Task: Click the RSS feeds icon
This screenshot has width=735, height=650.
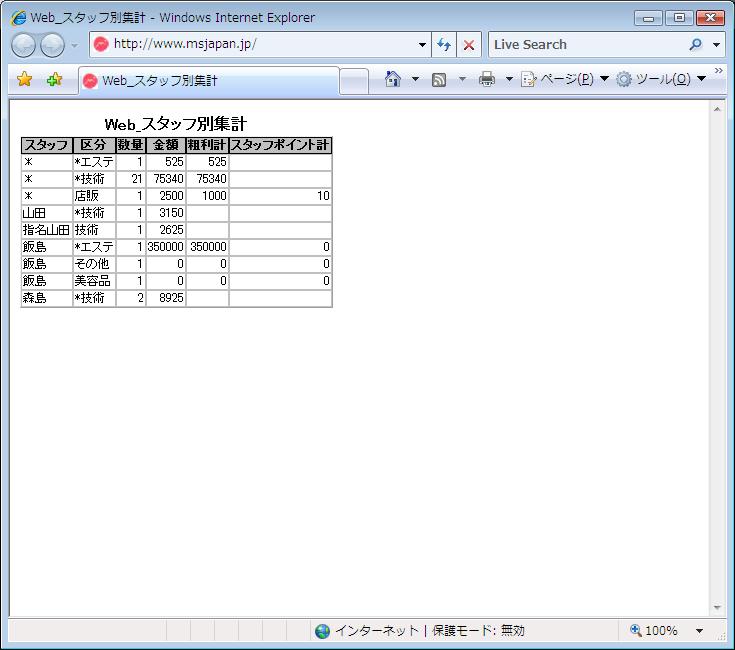Action: 439,80
